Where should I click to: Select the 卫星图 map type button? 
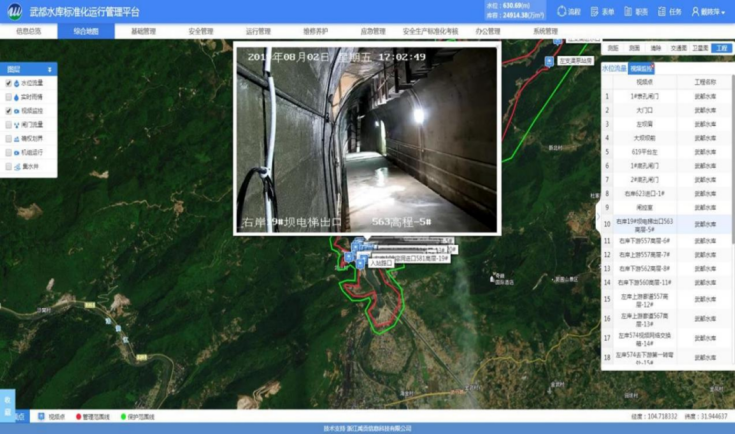click(701, 47)
